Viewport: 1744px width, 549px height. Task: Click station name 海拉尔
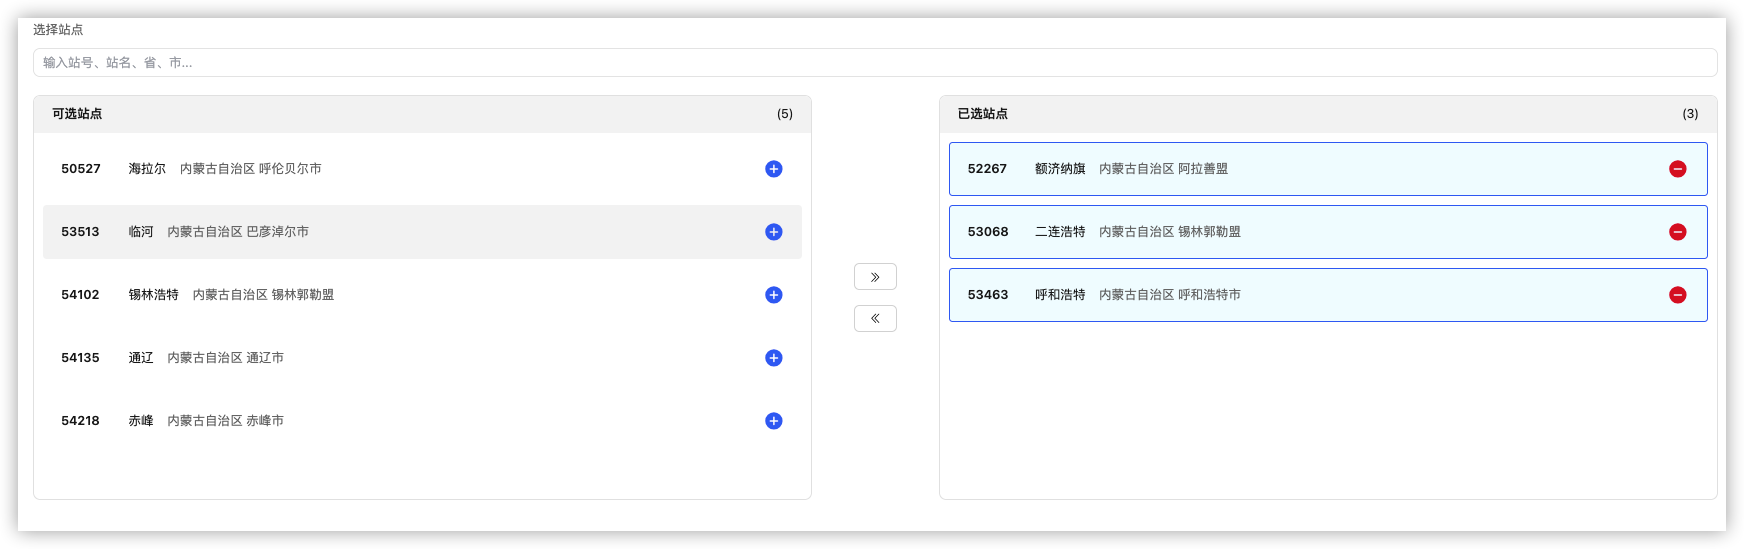147,169
